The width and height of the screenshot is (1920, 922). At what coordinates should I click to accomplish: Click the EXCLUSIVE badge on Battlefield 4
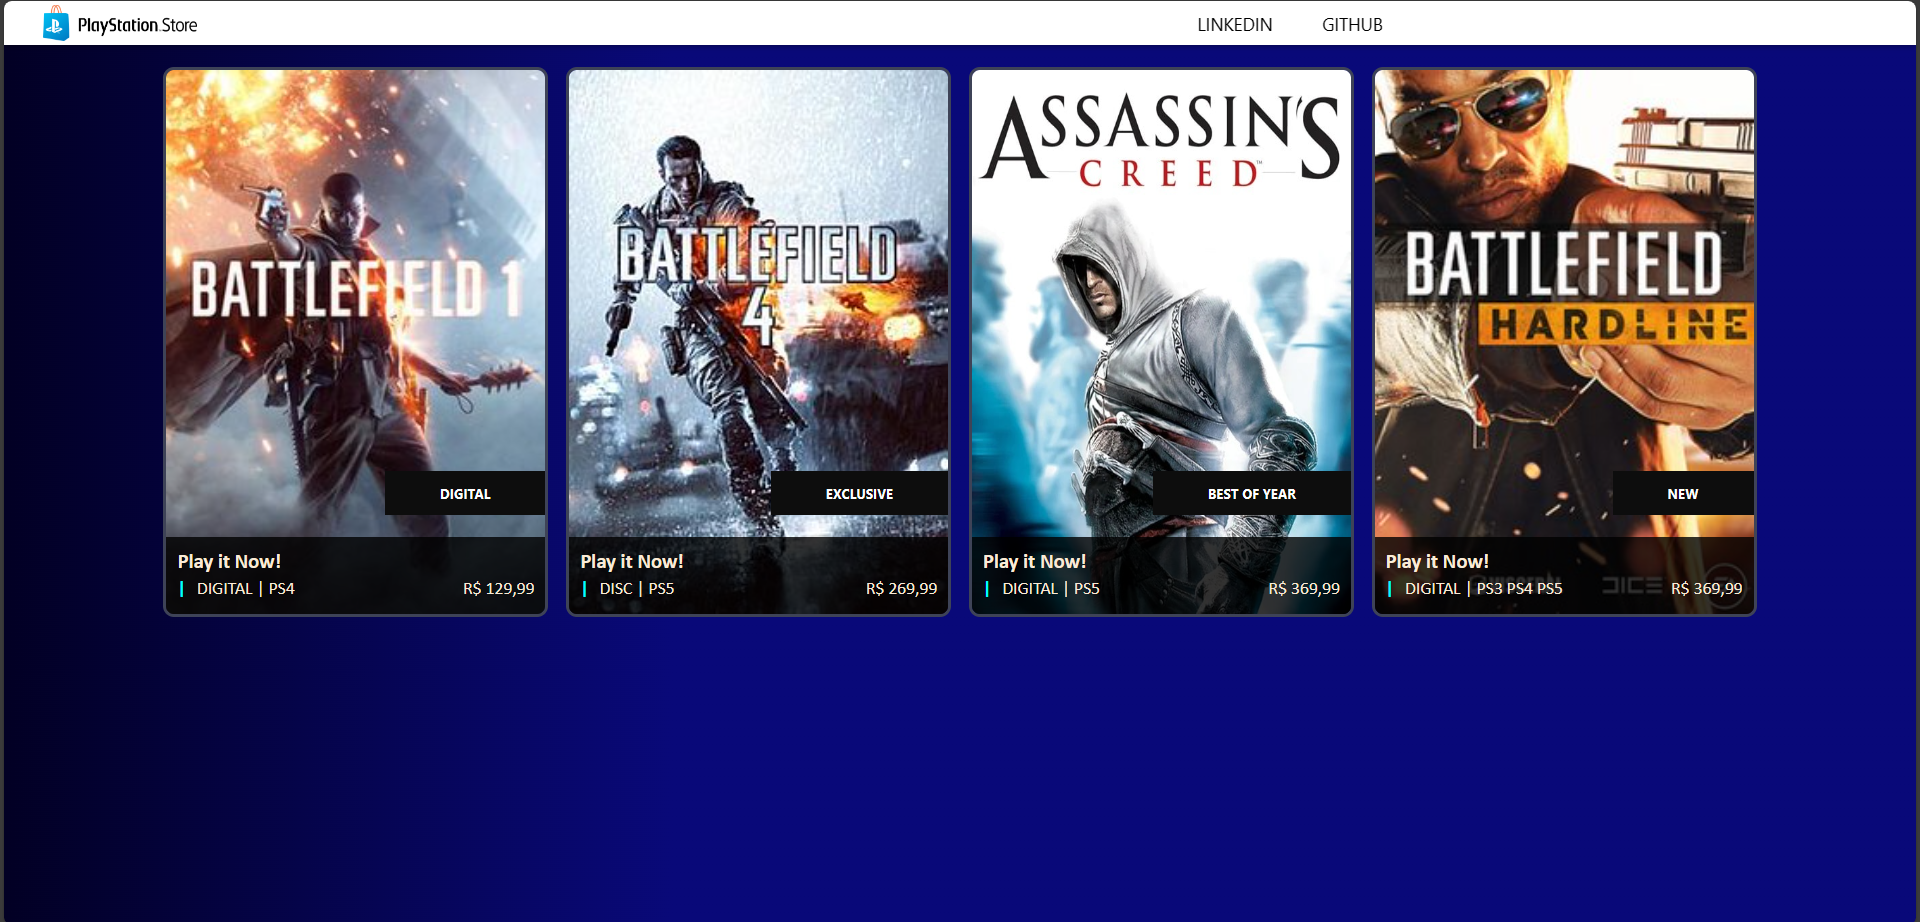pos(858,493)
